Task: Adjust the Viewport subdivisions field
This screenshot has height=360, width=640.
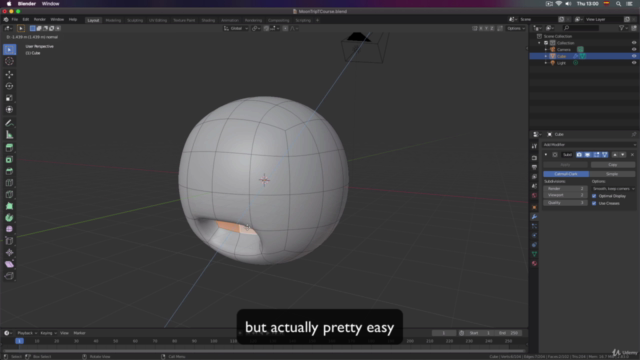Action: tap(565, 195)
